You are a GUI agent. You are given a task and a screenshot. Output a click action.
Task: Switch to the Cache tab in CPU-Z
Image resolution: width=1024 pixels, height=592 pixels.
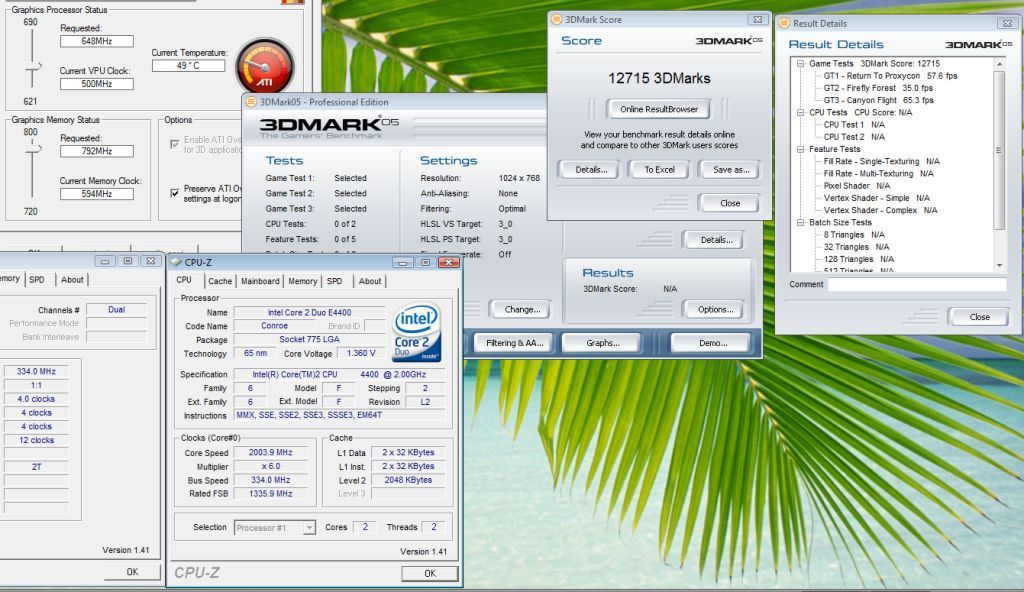[x=220, y=281]
